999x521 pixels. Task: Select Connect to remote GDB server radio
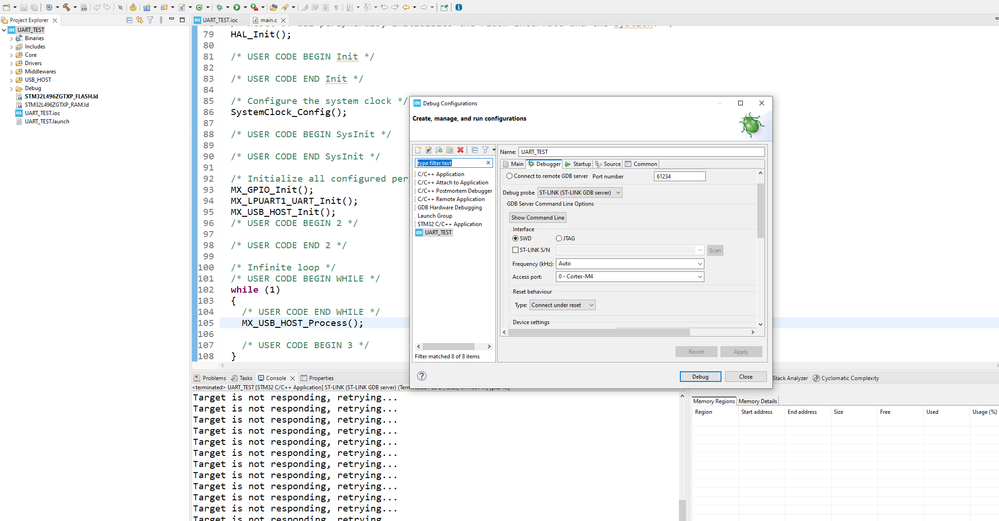coord(509,176)
